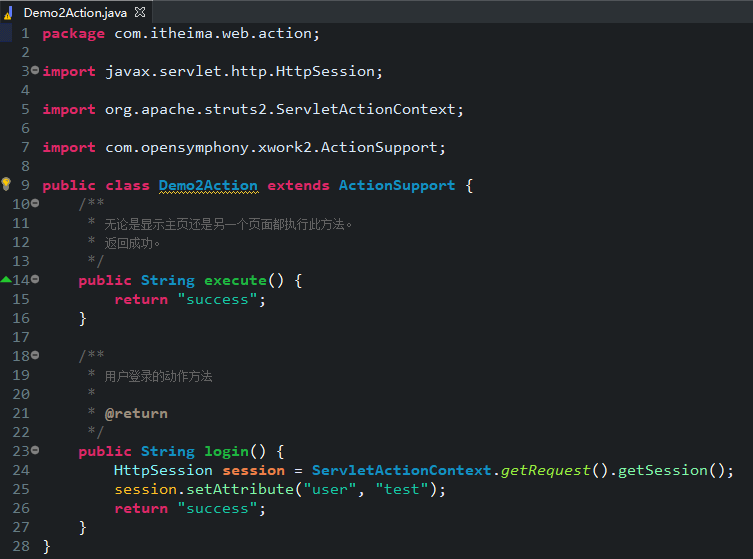Click the org.apache.struts2.ServletActionContext import
The width and height of the screenshot is (753, 559).
pos(280,109)
